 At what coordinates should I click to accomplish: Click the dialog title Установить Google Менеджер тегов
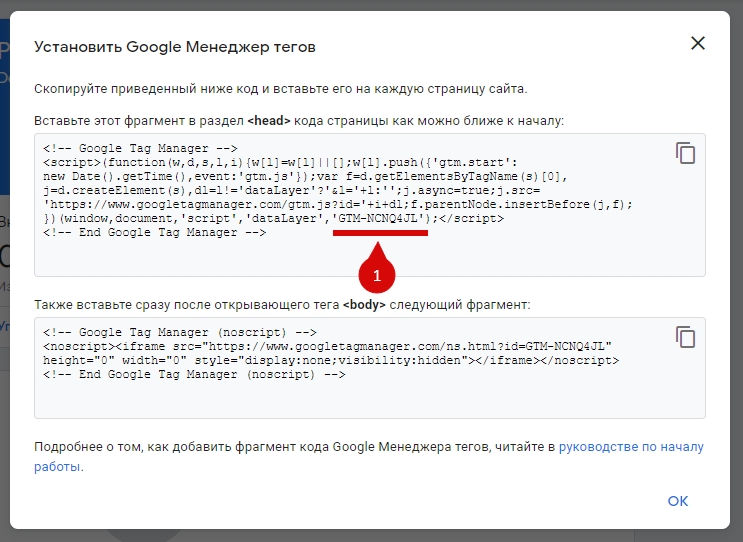pyautogui.click(x=175, y=46)
